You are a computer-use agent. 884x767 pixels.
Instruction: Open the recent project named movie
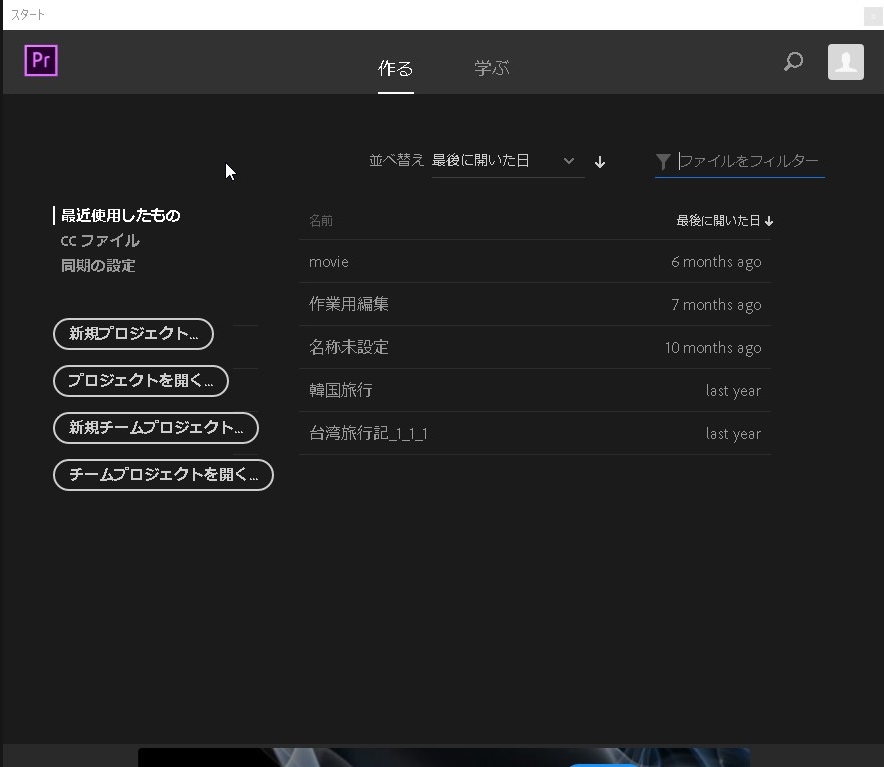pos(329,262)
